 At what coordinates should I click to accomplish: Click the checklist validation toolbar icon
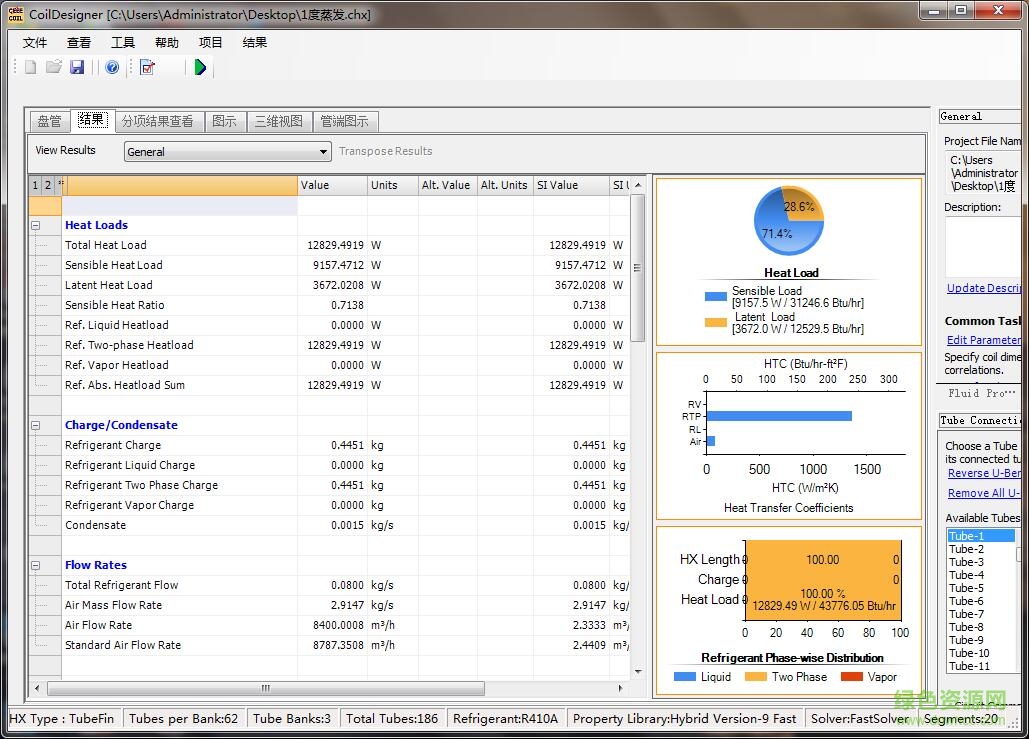148,67
